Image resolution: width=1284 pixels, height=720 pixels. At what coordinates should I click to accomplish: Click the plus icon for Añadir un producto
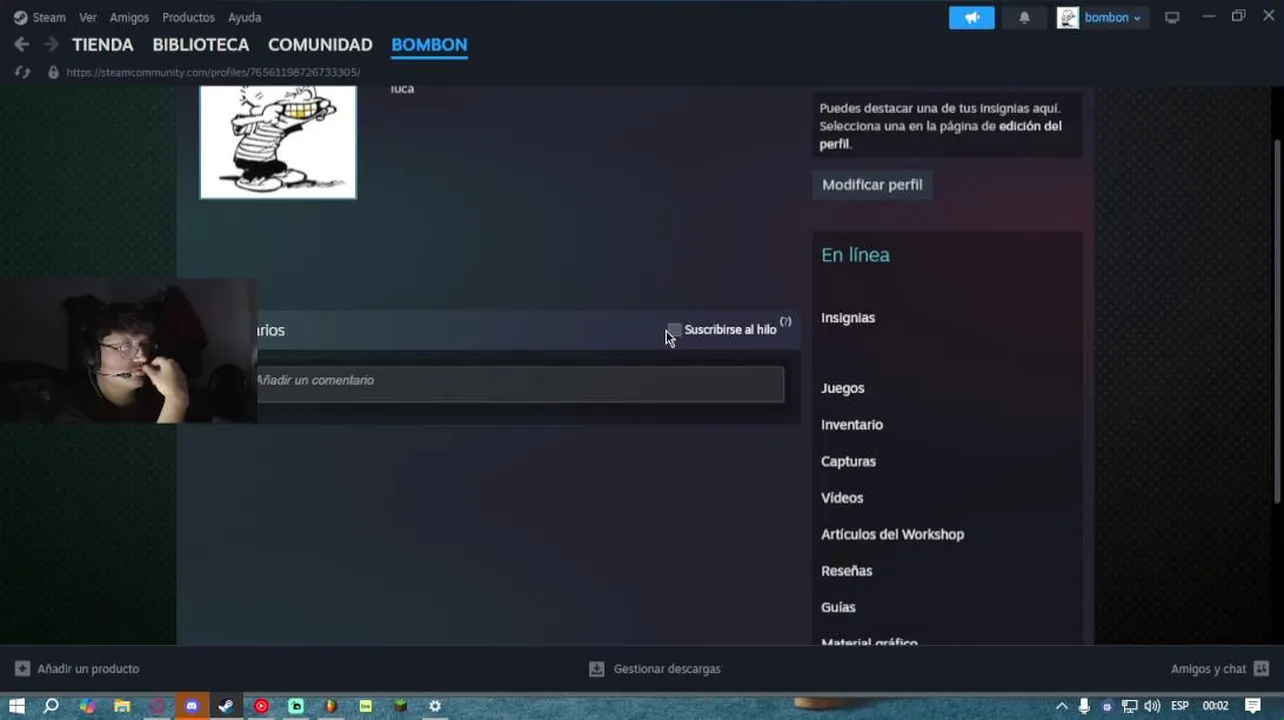[22, 668]
